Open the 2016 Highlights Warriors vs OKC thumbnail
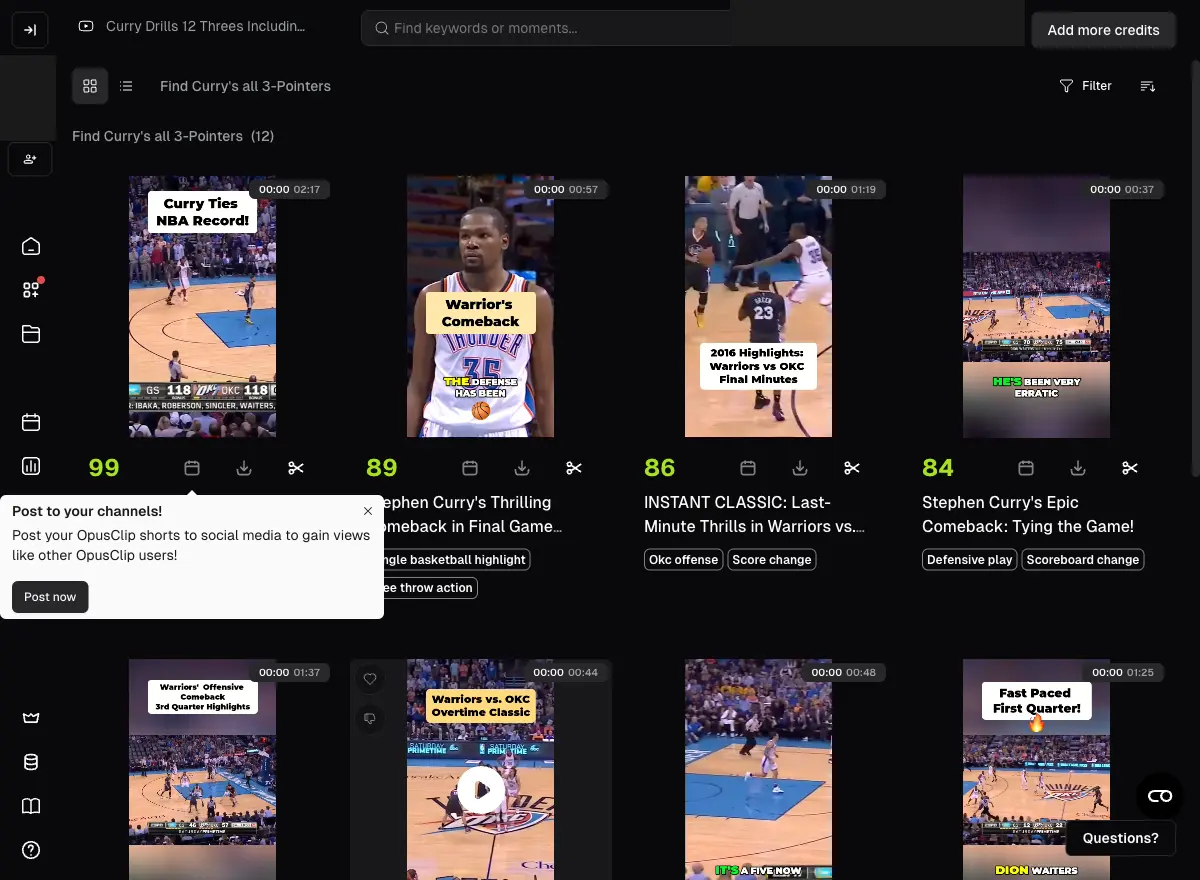This screenshot has width=1200, height=880. (758, 306)
